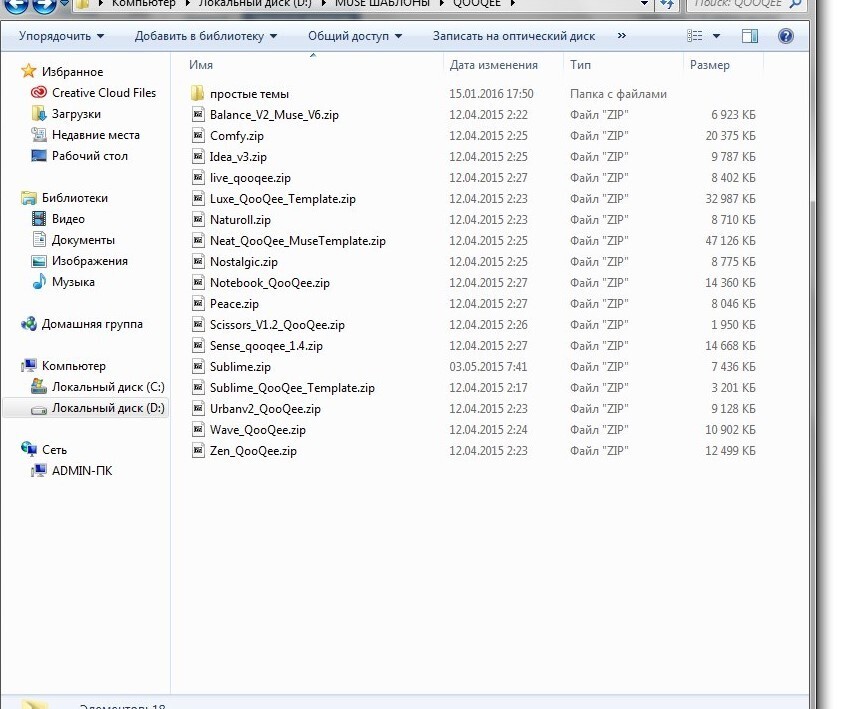Viewport: 868px width, 709px height.
Task: Click the Balance_V2_Muse_V6.zip file icon
Action: (198, 115)
